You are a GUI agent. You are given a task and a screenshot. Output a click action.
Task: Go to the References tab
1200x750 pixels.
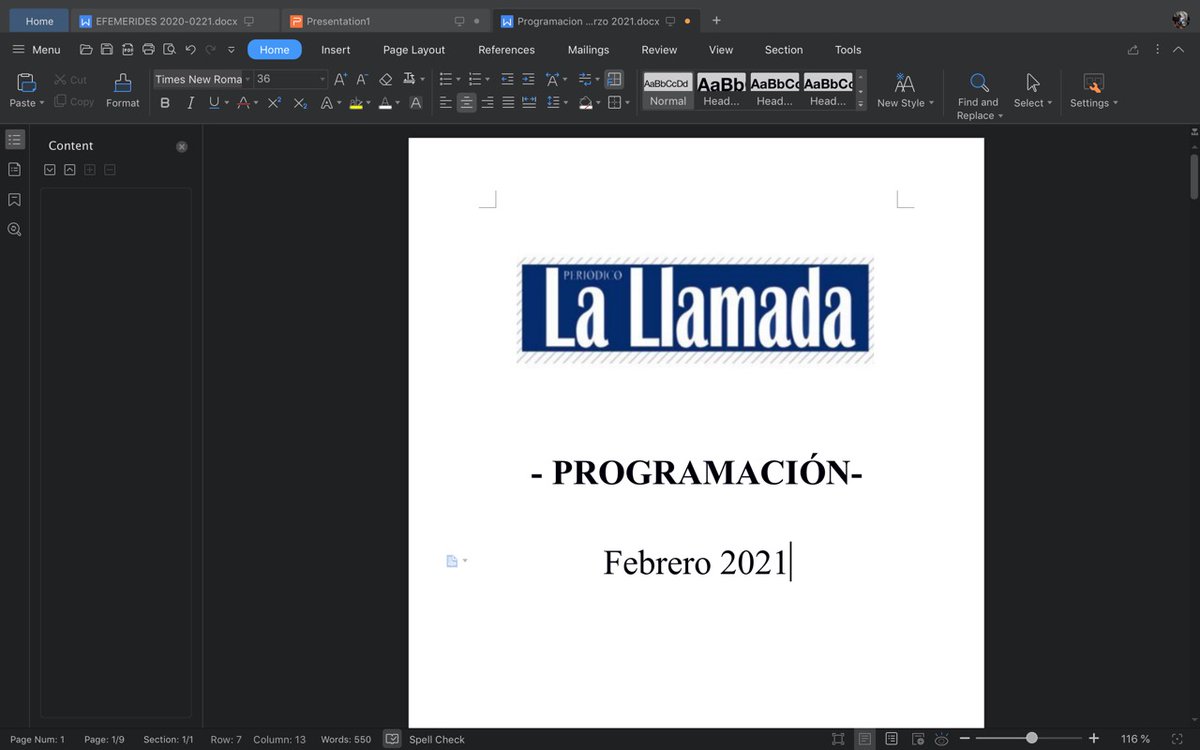pyautogui.click(x=506, y=50)
